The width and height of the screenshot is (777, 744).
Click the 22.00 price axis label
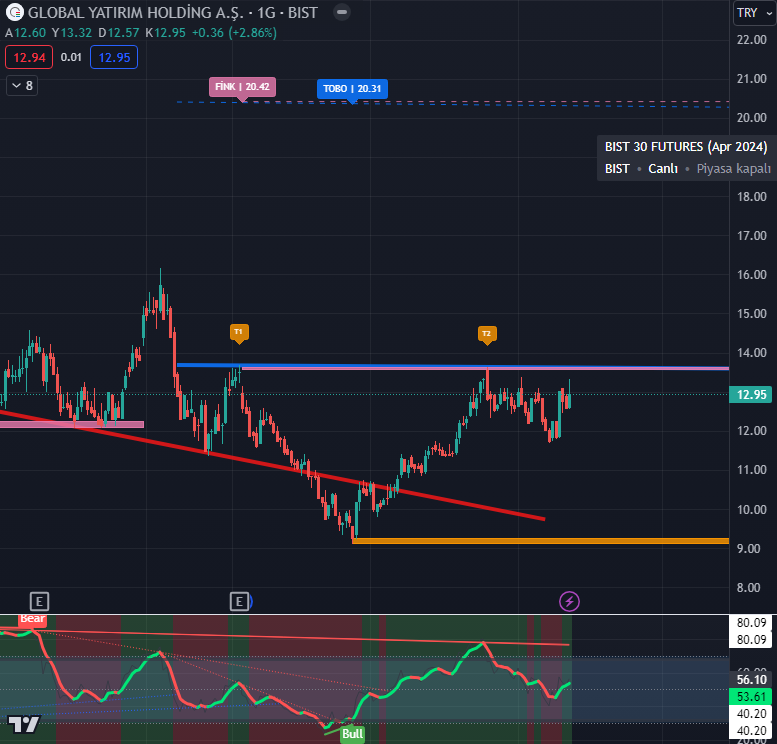click(x=751, y=40)
